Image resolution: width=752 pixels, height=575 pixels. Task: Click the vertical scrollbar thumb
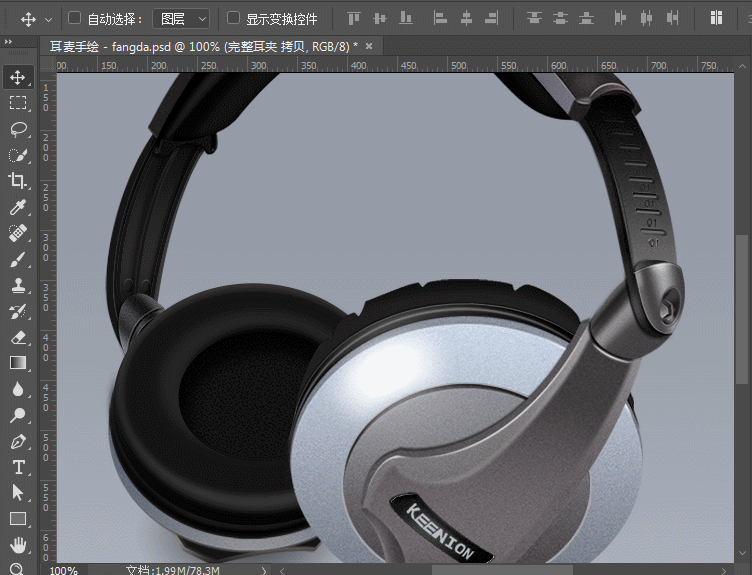point(742,308)
